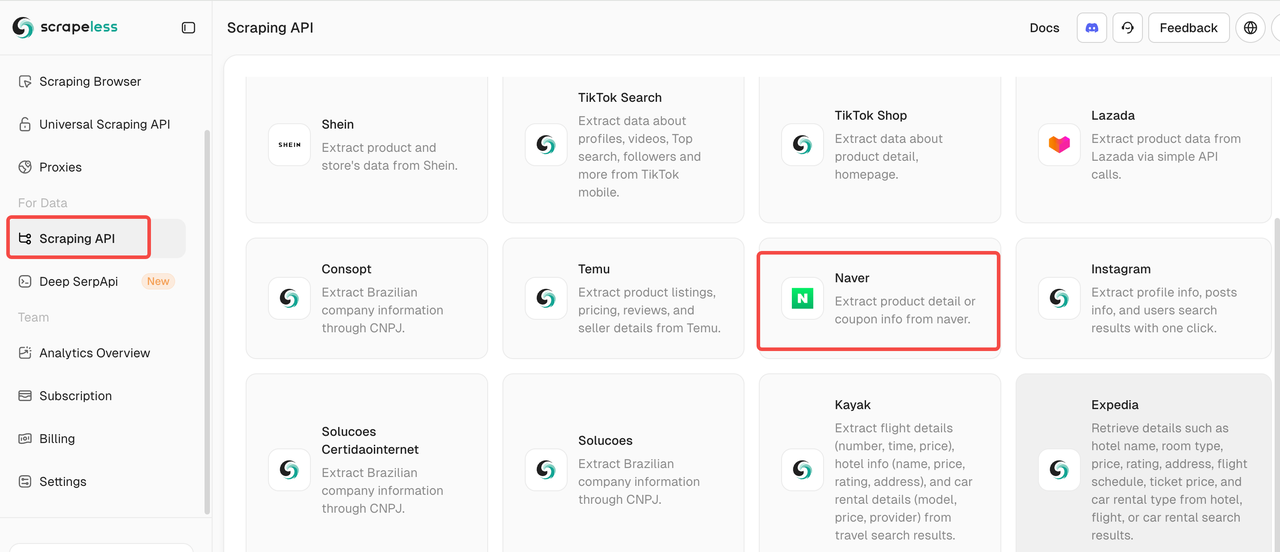Click the 'New' badge beside Deep SerpApi
1280x552 pixels.
(x=158, y=282)
